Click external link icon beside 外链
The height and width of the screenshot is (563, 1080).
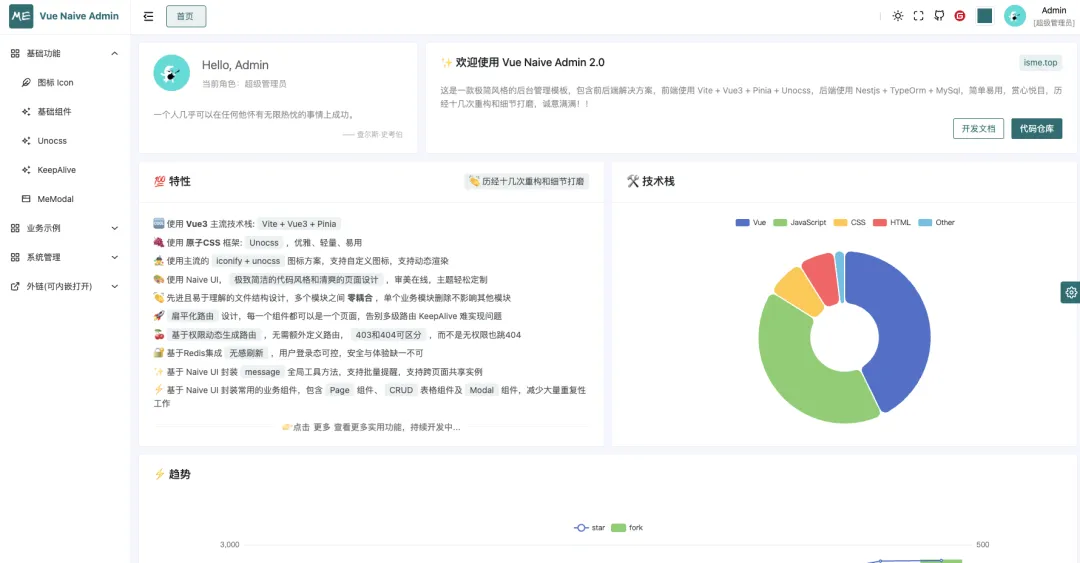click(x=15, y=286)
